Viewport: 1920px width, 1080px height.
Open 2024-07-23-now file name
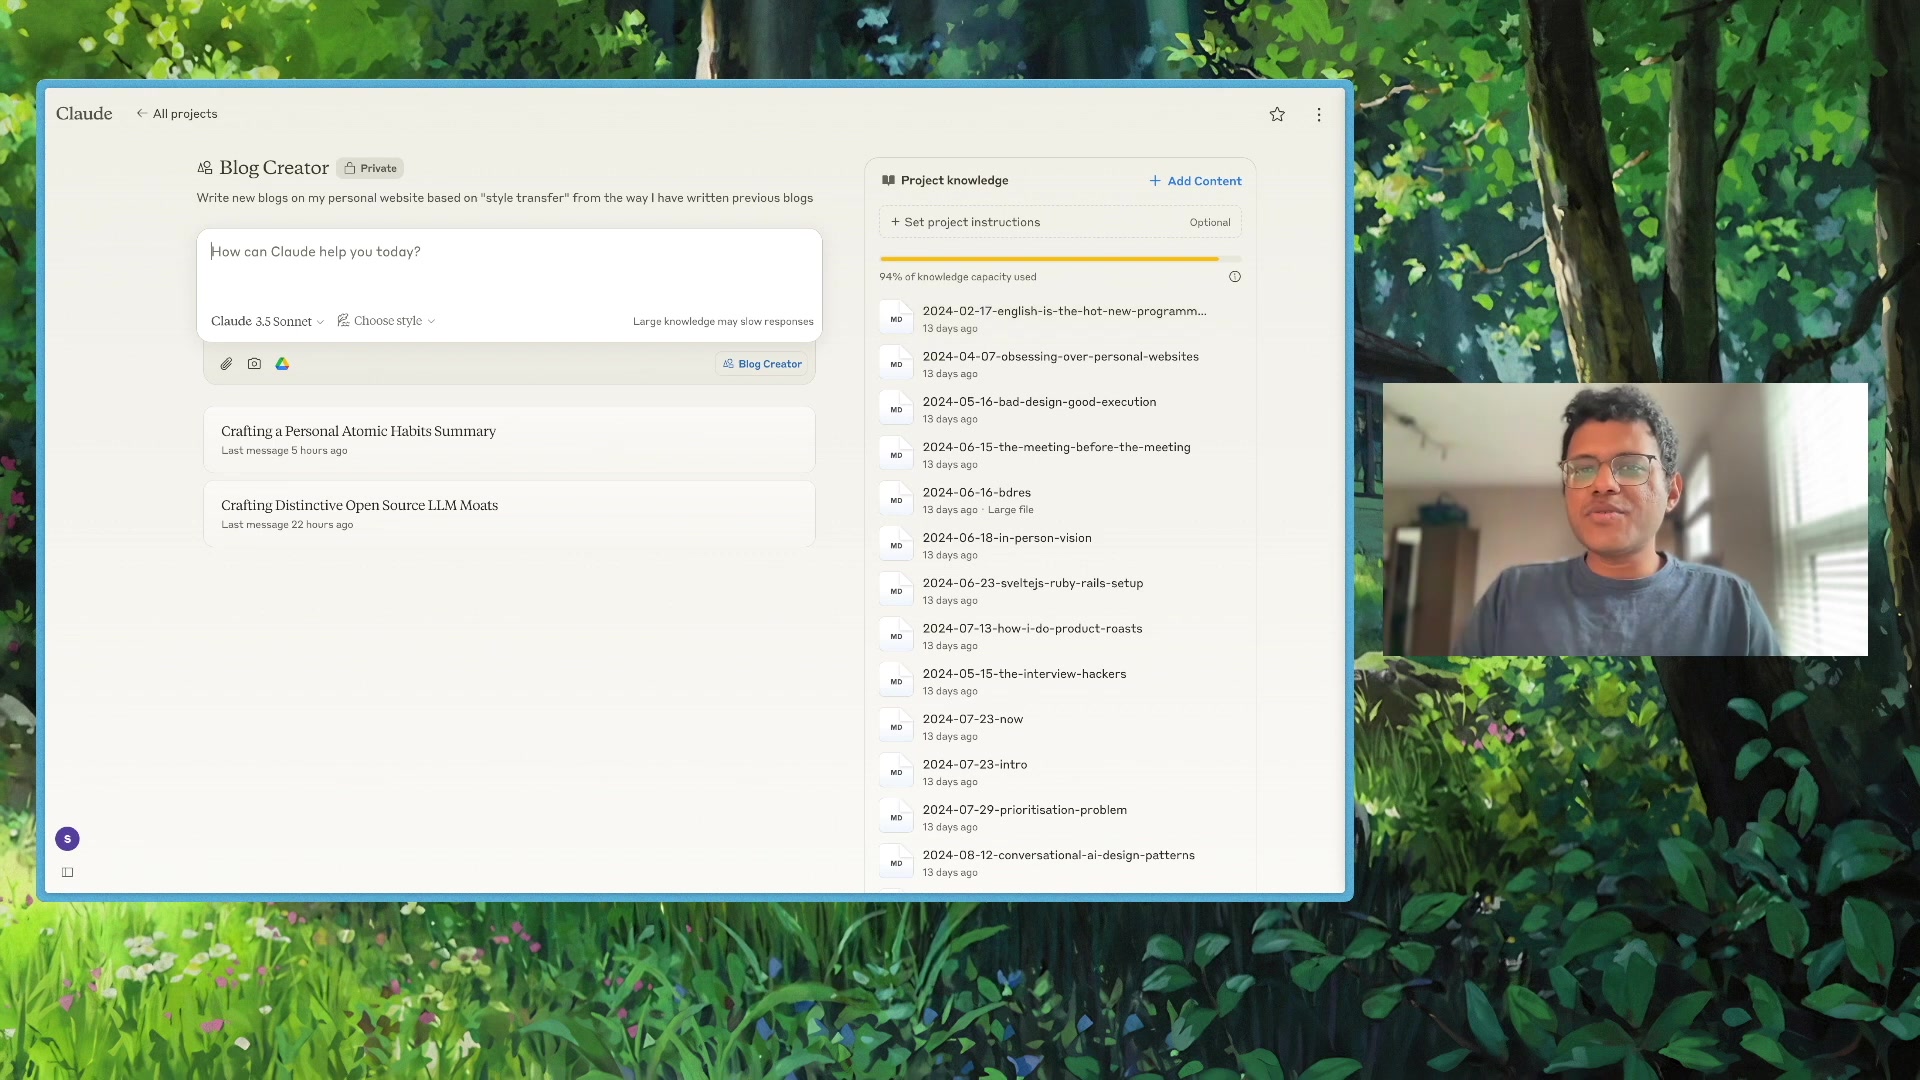coord(972,719)
